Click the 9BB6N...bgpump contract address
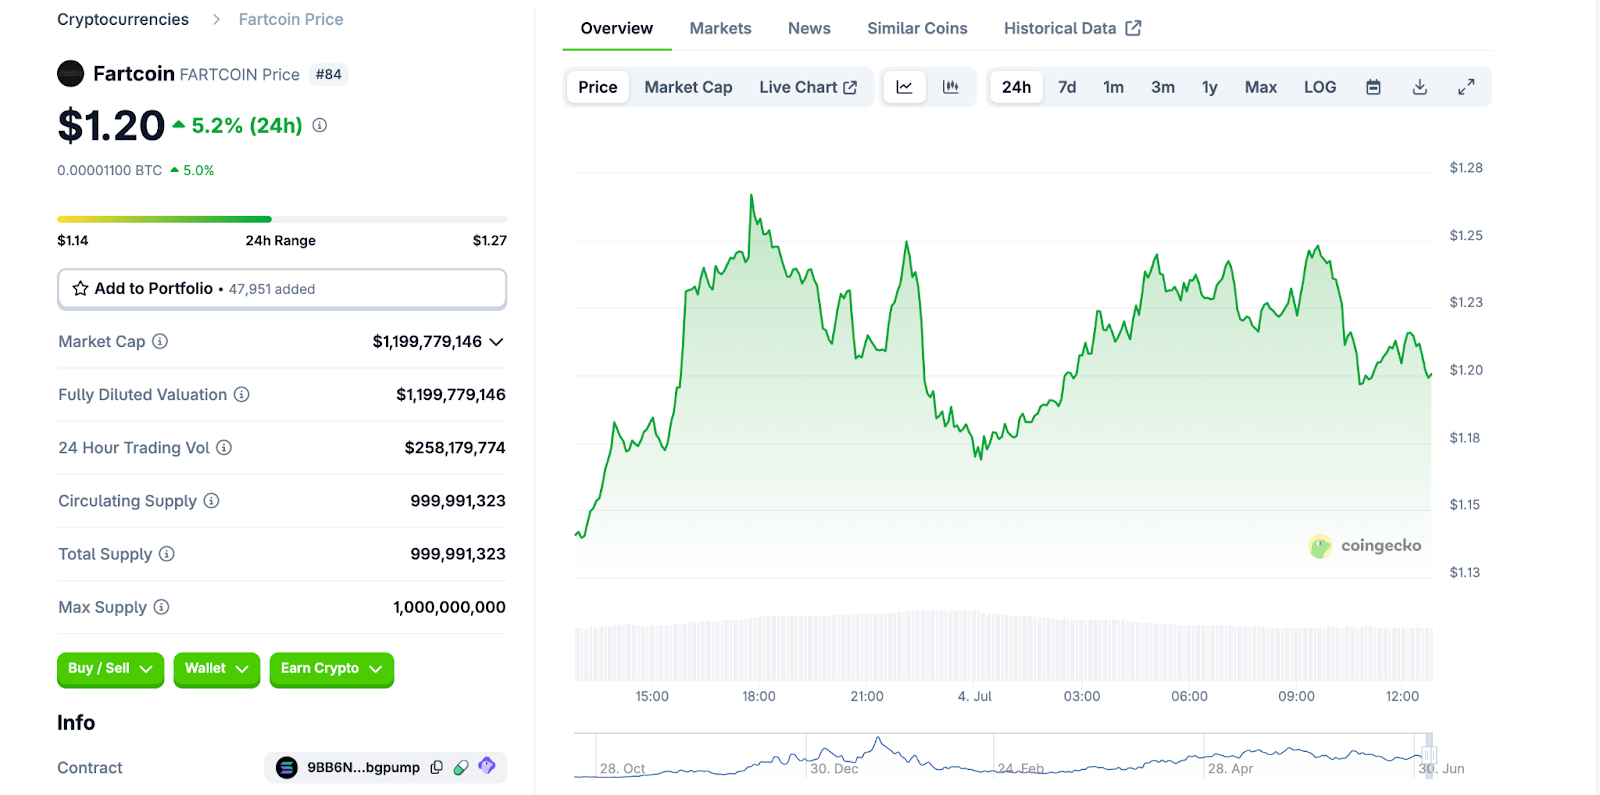The height and width of the screenshot is (795, 1600). pos(363,767)
